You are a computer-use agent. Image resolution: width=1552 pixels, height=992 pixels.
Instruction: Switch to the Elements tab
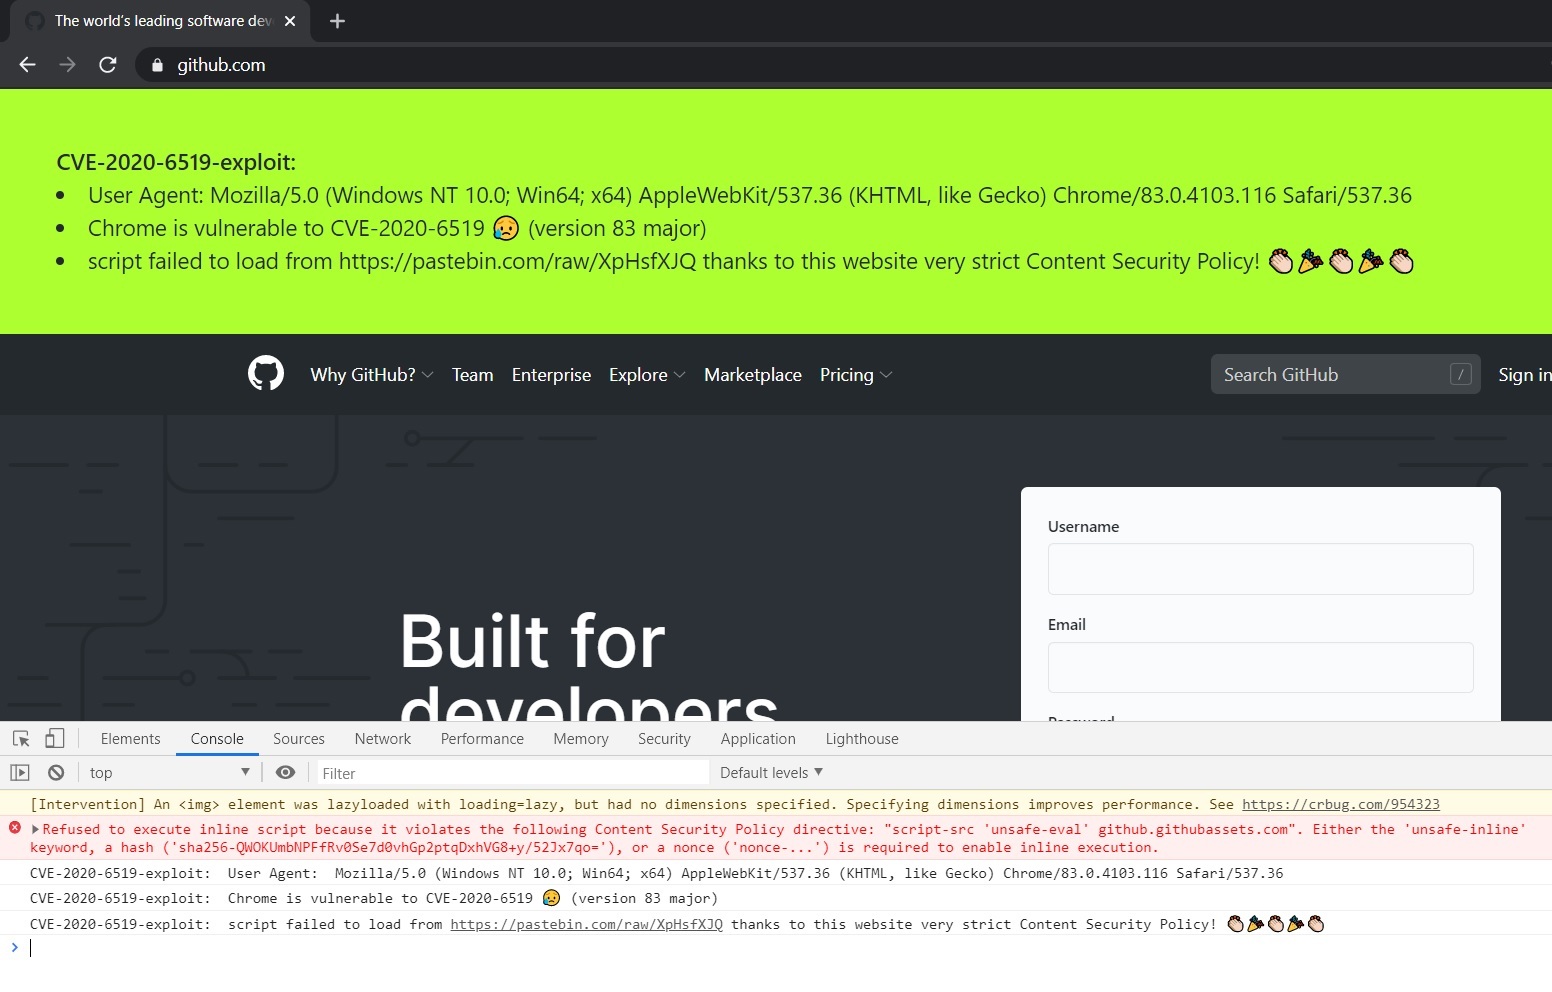tap(130, 739)
